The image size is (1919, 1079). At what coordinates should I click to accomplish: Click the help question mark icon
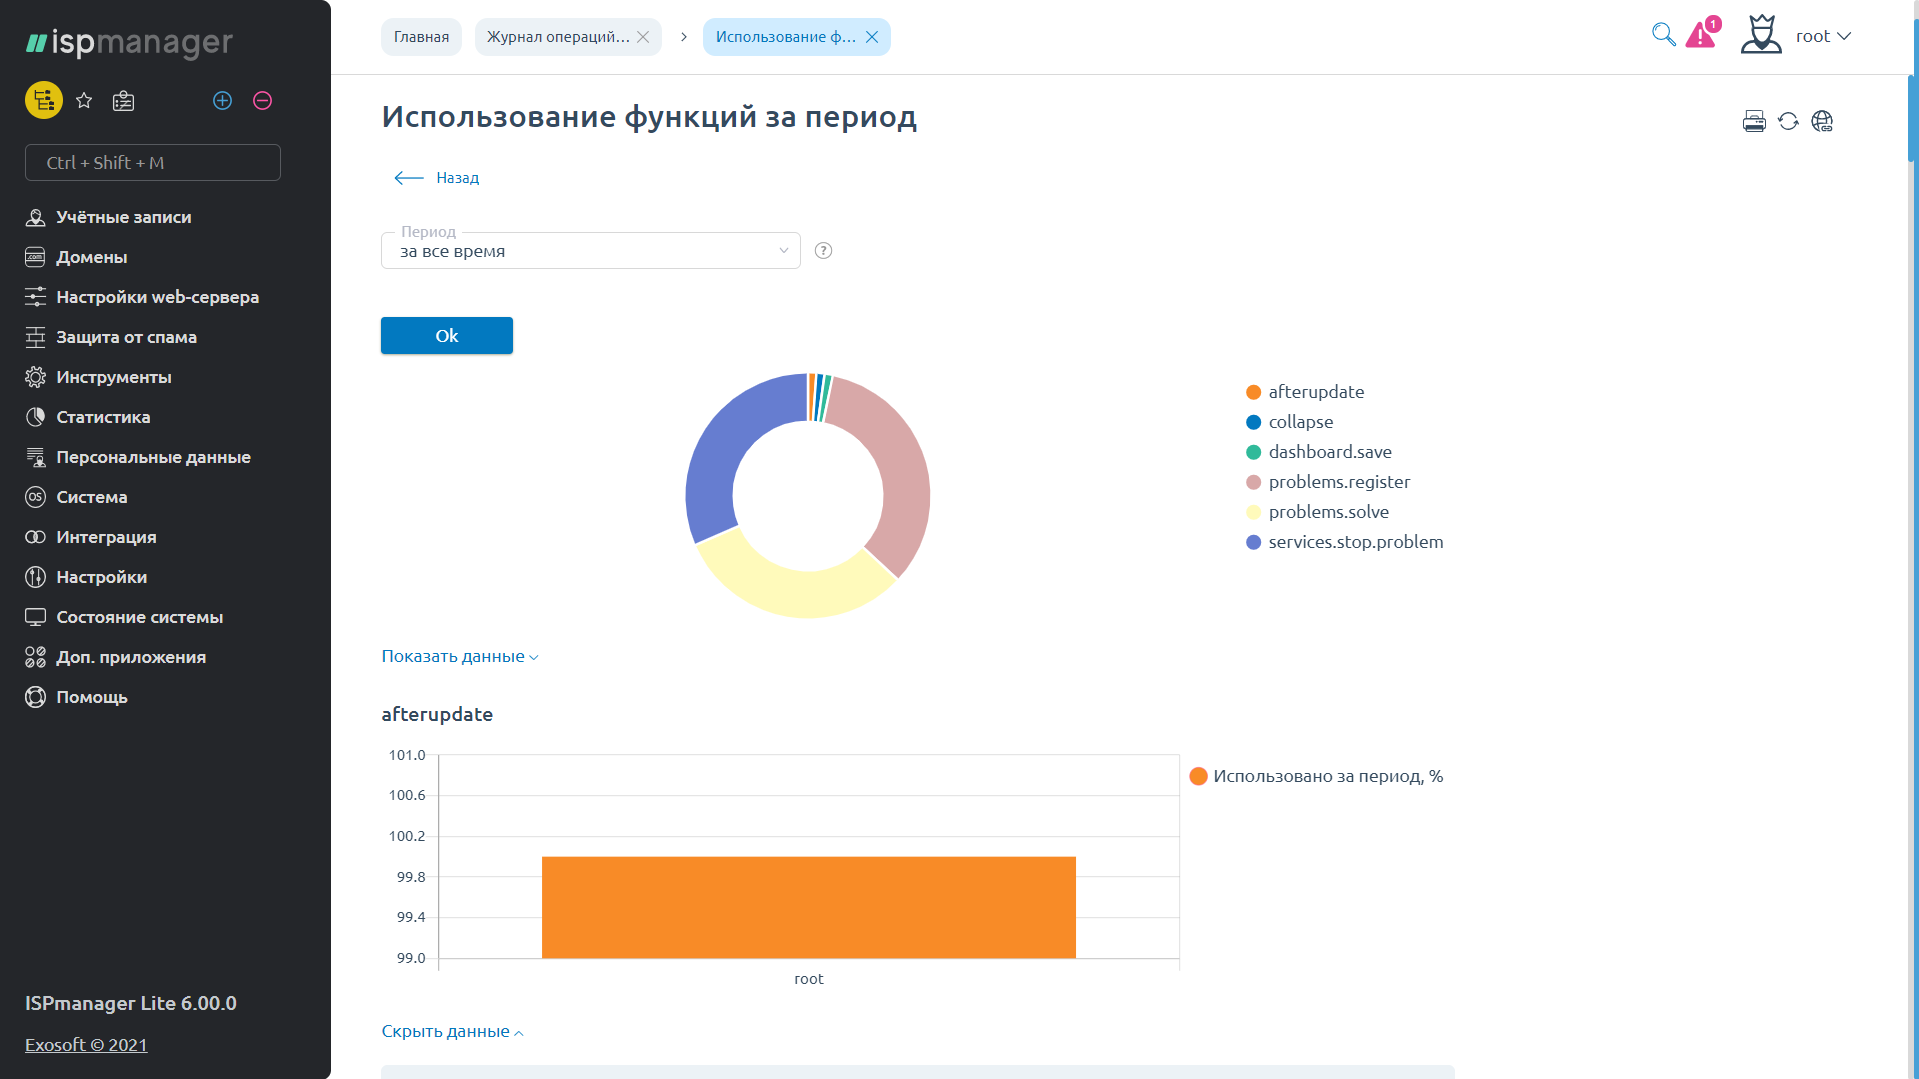click(823, 251)
